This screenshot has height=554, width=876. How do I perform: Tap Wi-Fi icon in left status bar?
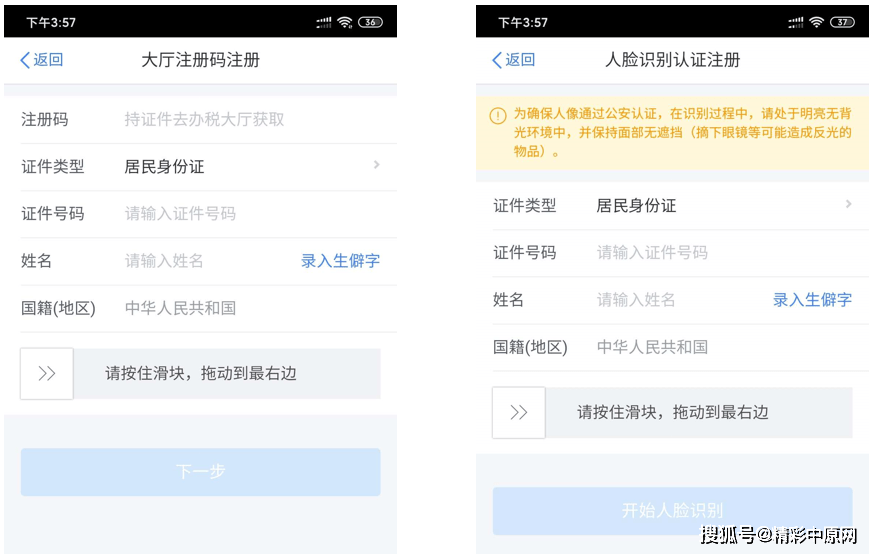pyautogui.click(x=345, y=22)
